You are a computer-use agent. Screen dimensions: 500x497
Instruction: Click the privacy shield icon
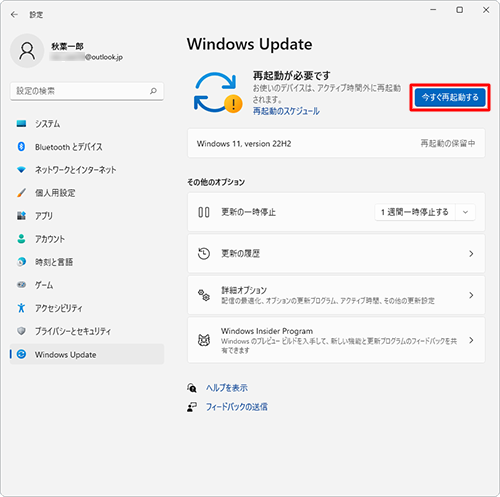(21, 331)
